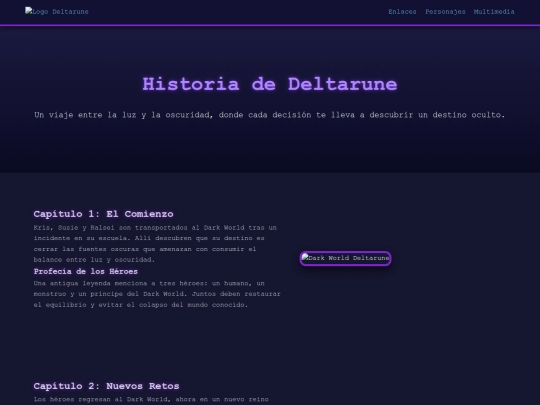The height and width of the screenshot is (405, 540).
Task: Open the Enlaces navigation link
Action: 402,12
